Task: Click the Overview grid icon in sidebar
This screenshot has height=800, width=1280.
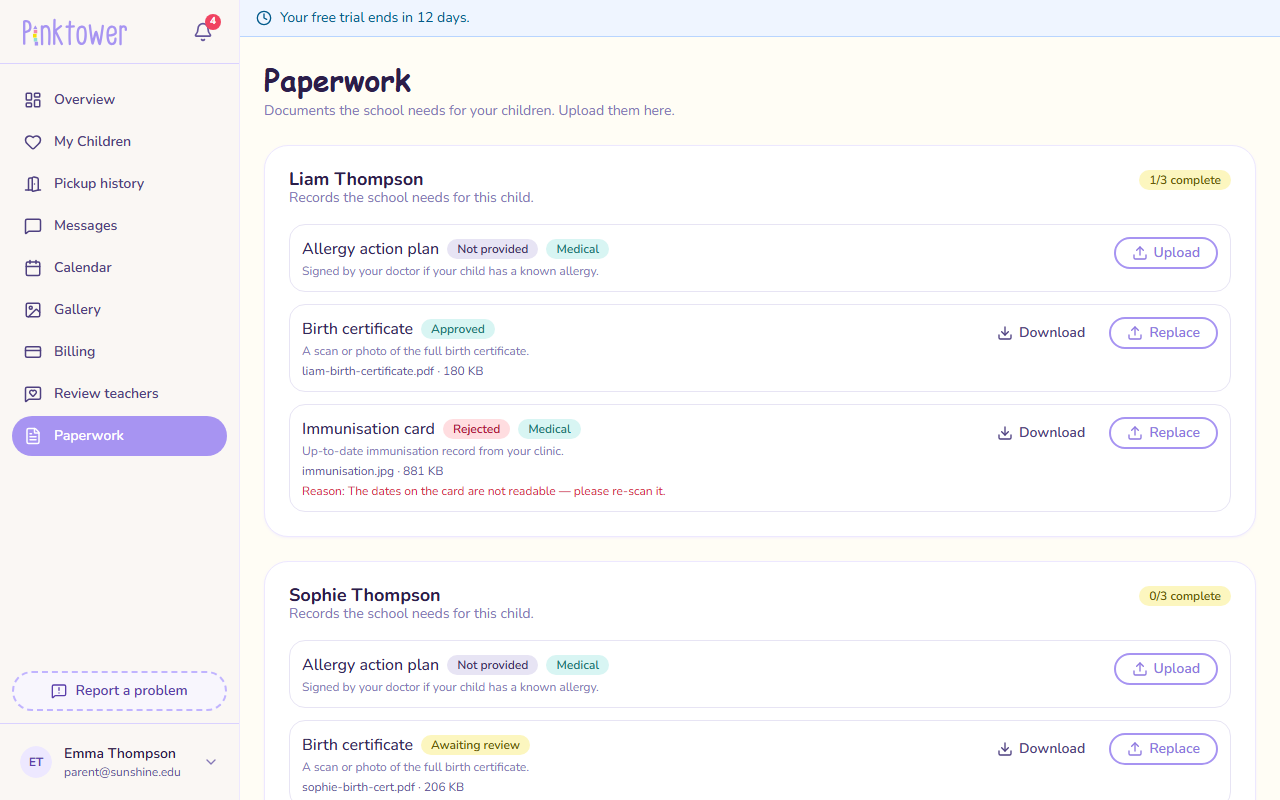Action: (x=33, y=100)
